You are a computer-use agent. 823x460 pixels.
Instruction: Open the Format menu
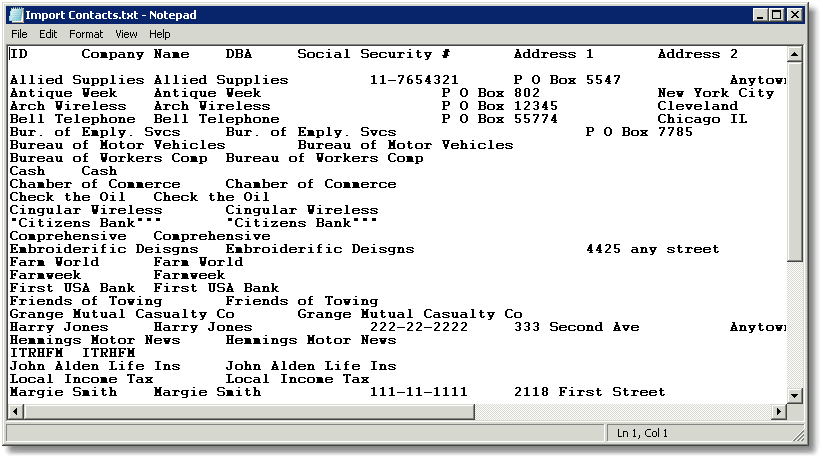click(x=86, y=34)
